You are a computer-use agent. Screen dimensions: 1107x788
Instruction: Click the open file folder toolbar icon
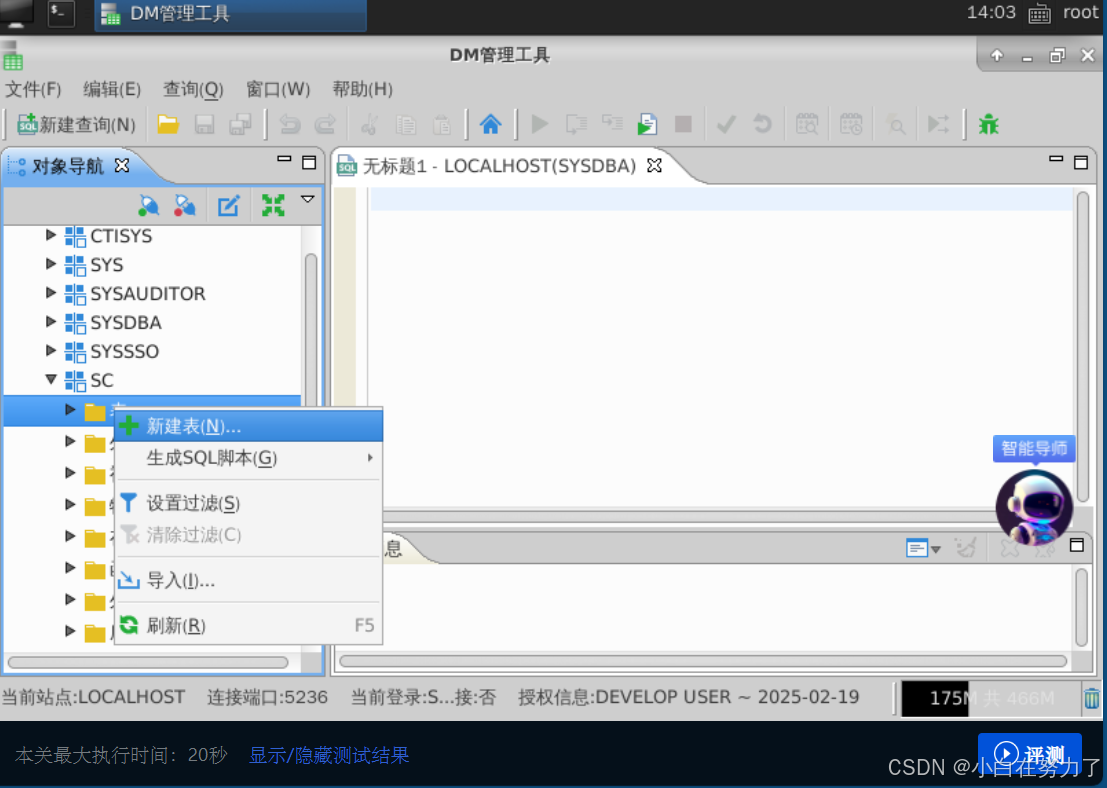point(168,125)
